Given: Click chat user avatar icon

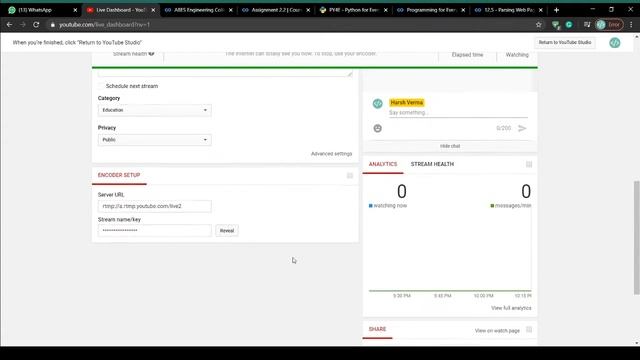Looking at the screenshot, I should [378, 103].
